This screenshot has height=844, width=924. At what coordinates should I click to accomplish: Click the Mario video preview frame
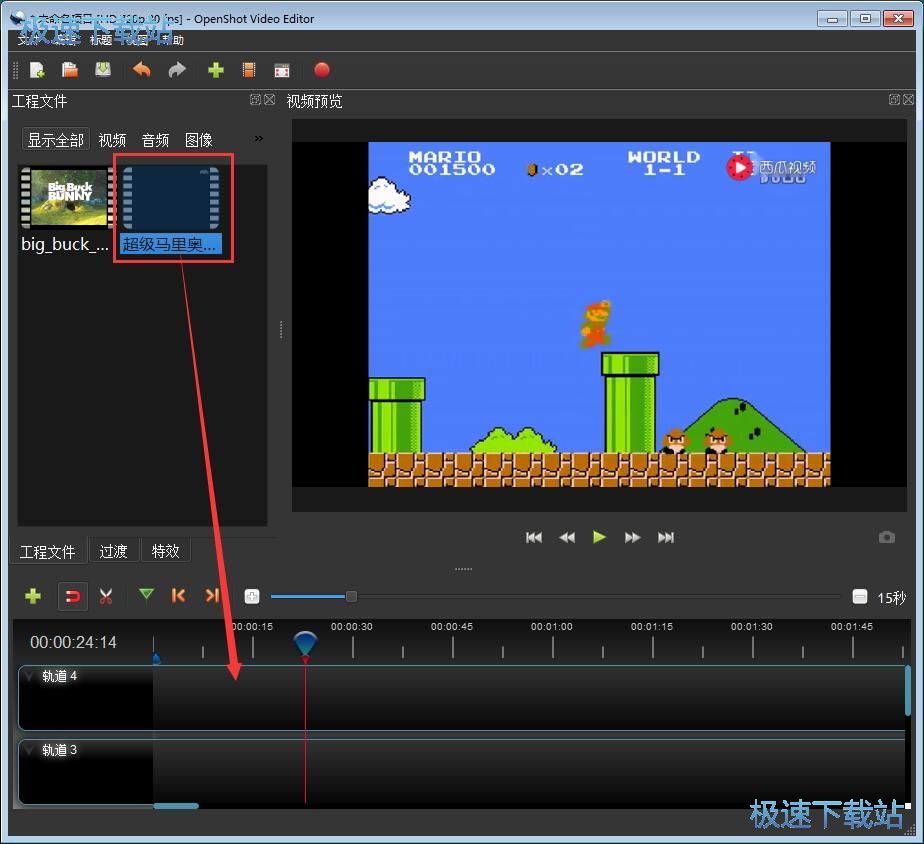click(x=599, y=314)
